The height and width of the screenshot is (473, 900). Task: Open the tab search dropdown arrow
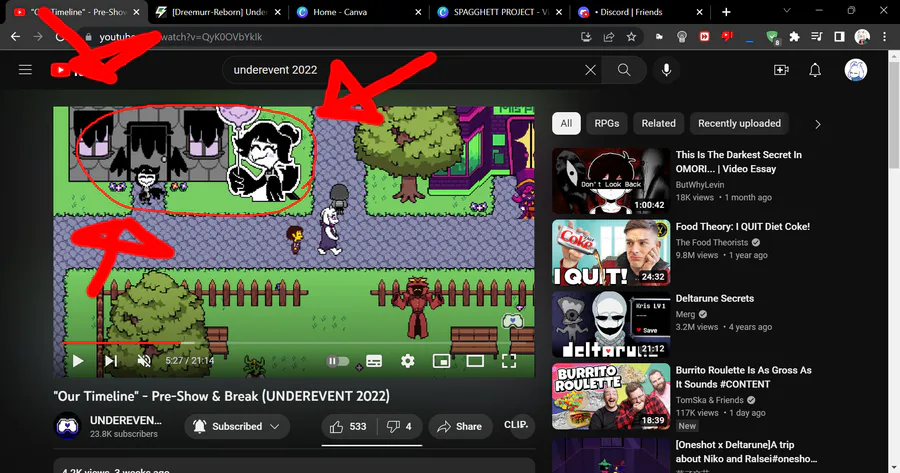point(787,11)
